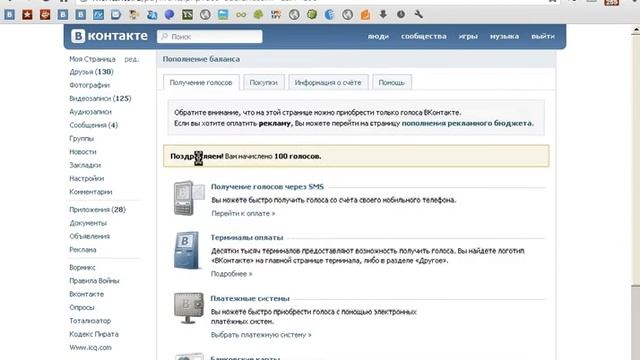Screen dimensions: 640x360
Task: Open Фотографии in sidebar
Action: pos(89,85)
